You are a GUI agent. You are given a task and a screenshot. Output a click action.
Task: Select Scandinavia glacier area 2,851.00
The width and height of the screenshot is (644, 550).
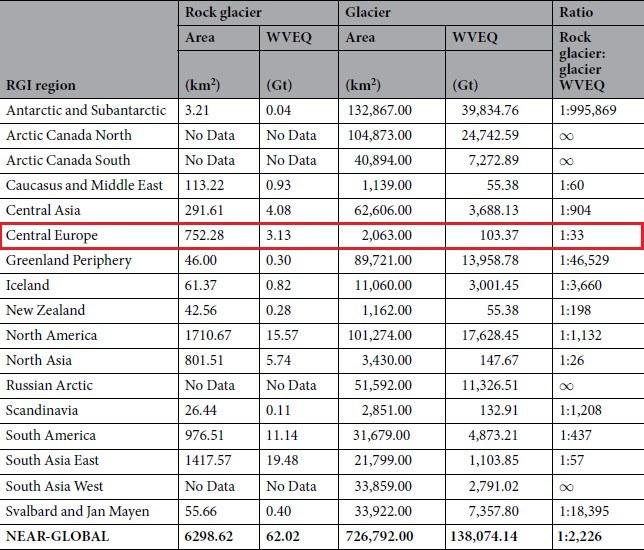(x=377, y=410)
